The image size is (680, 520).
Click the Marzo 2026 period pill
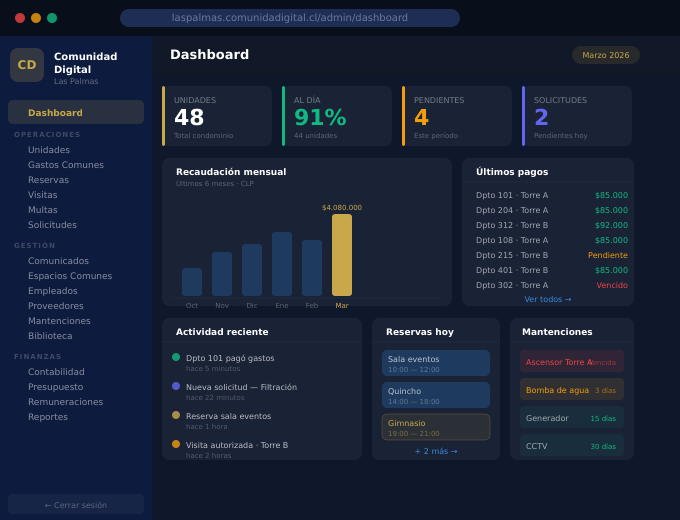(606, 55)
